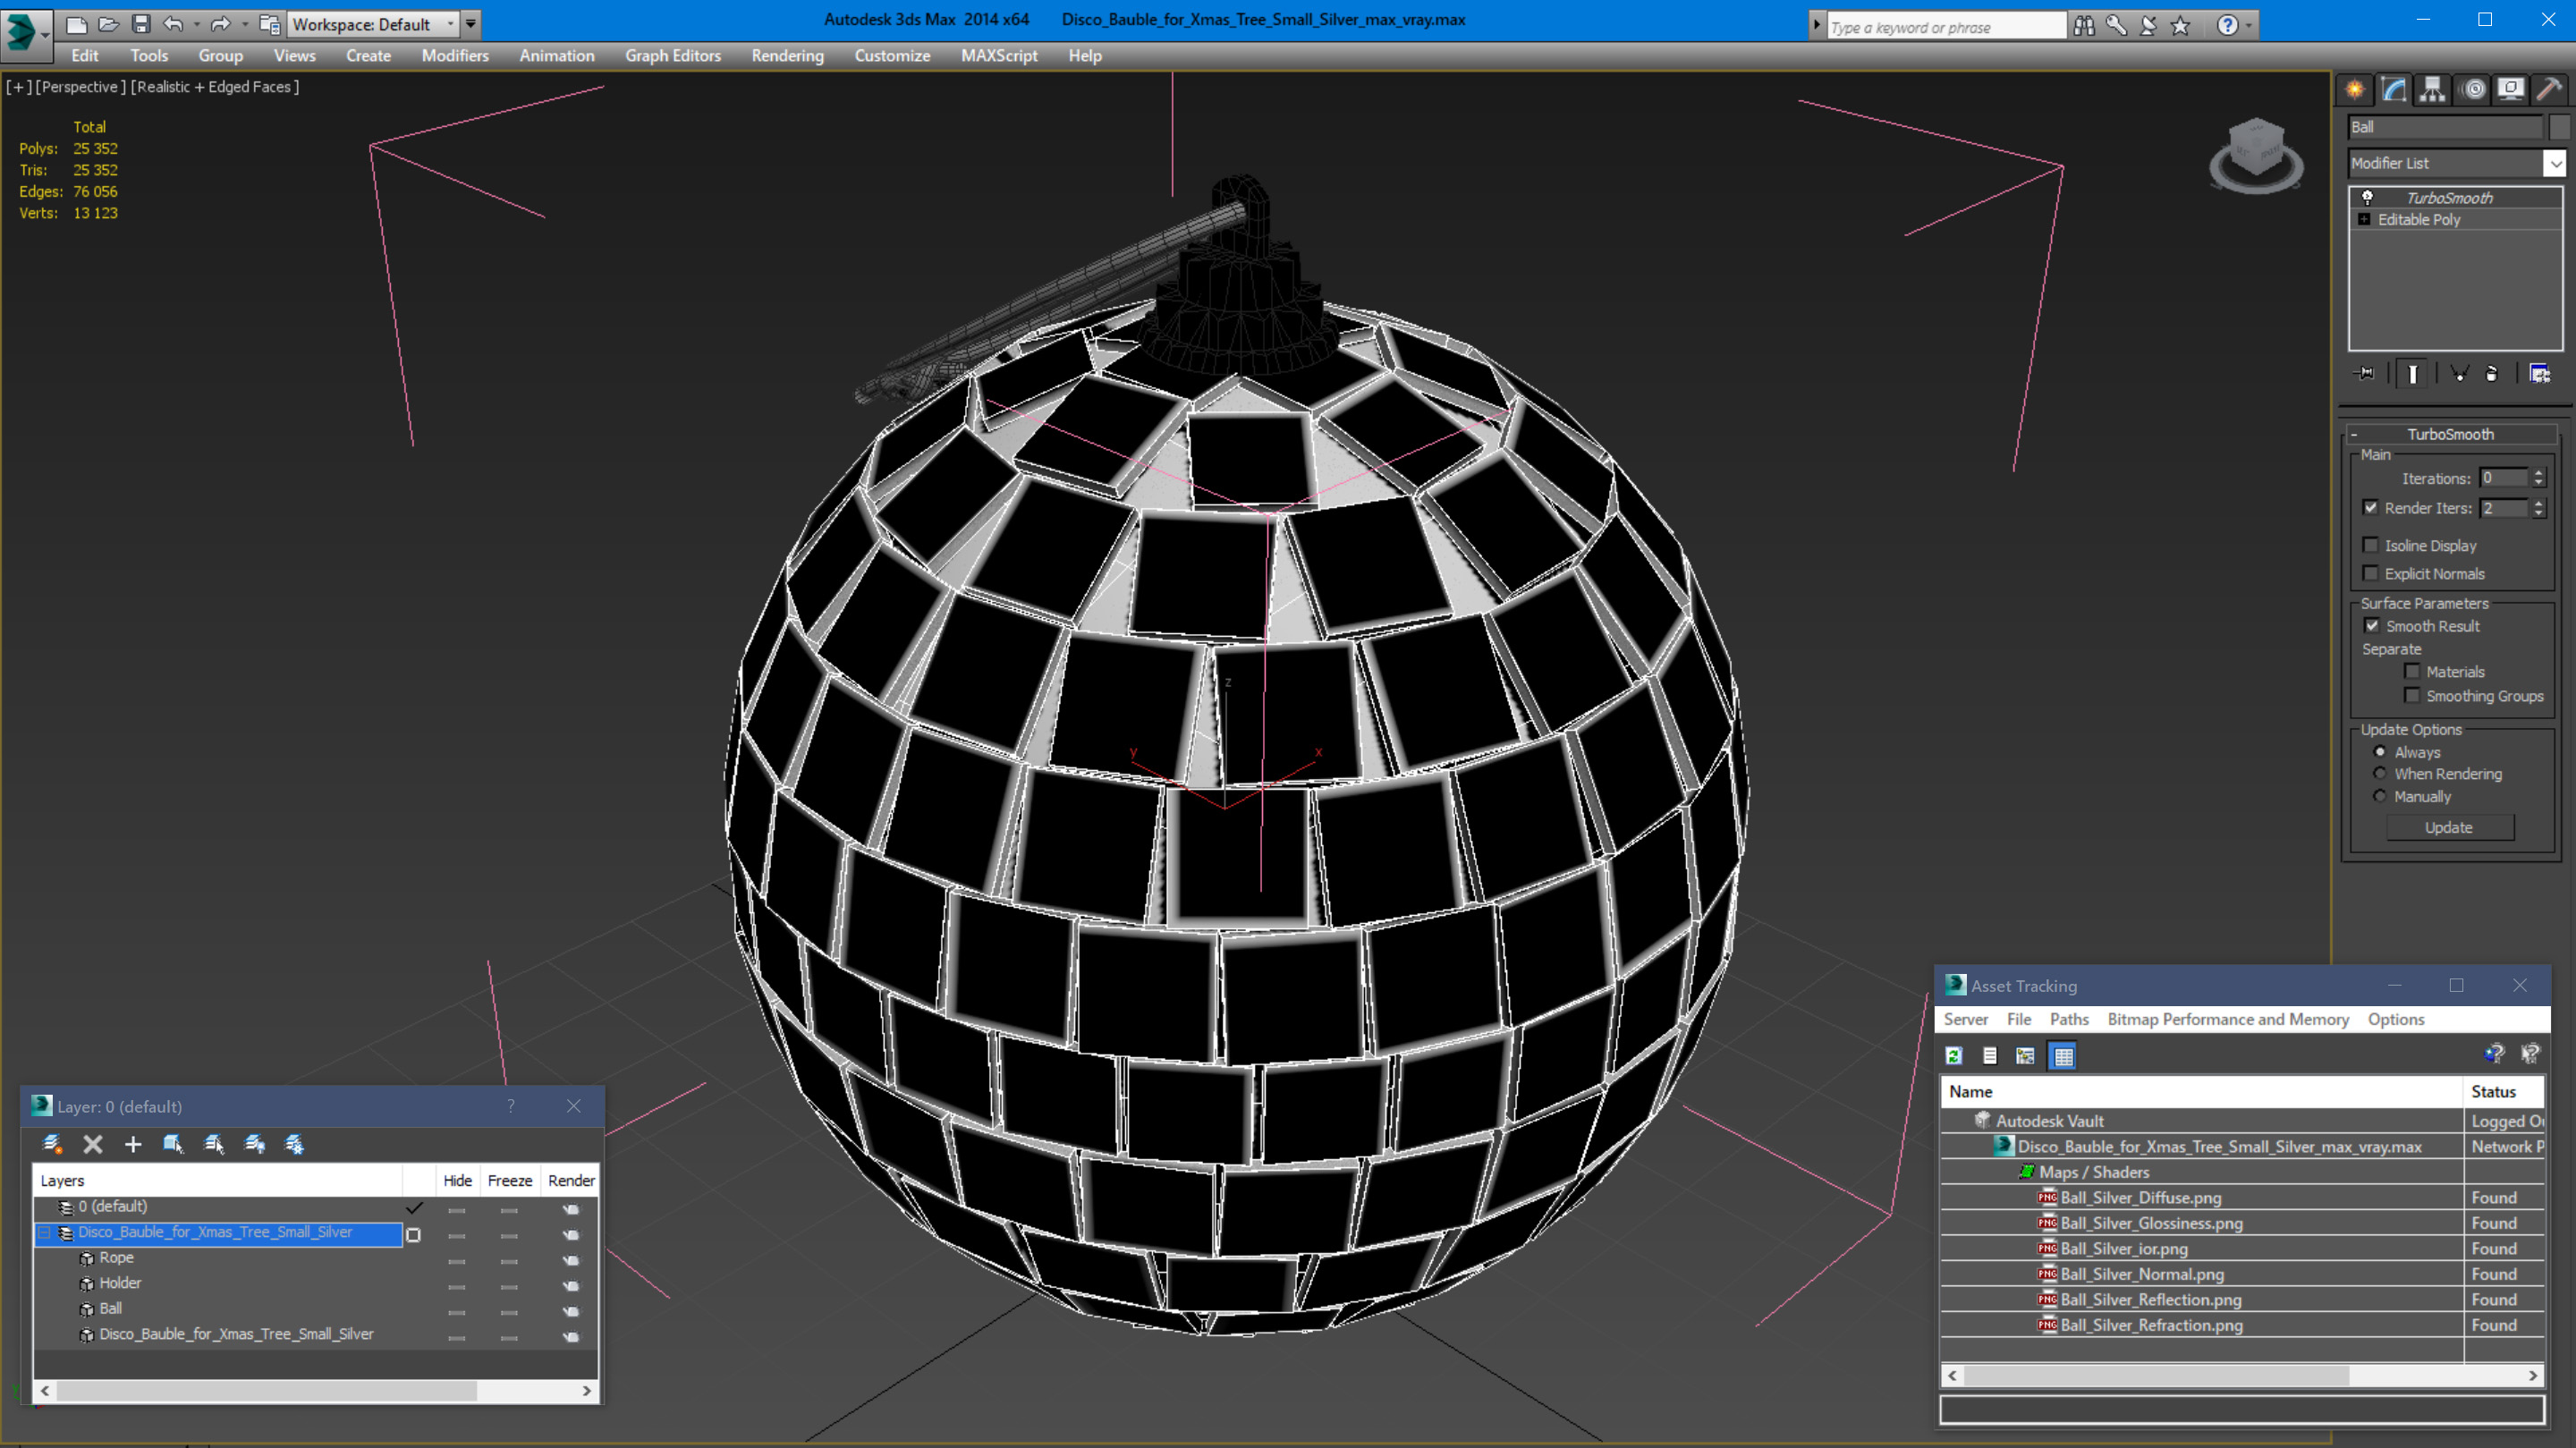Toggle Render for the Ball layer row
The image size is (2576, 1448).
point(571,1310)
